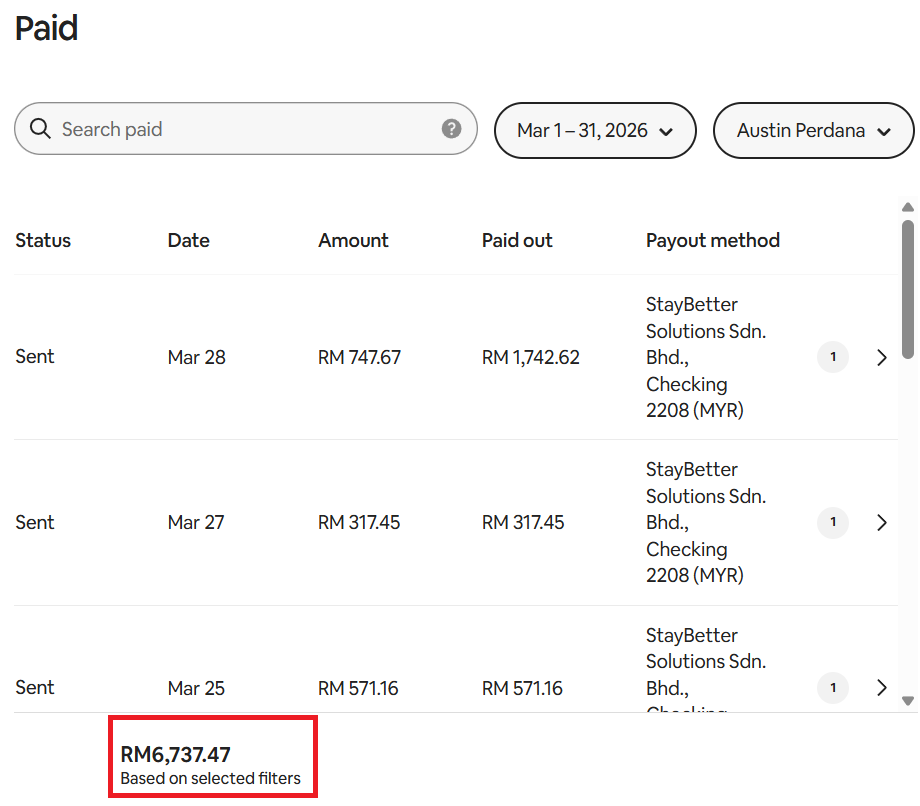Image resolution: width=920 pixels, height=806 pixels.
Task: Open the Mar 1 – 31, 2026 date filter
Action: (595, 131)
